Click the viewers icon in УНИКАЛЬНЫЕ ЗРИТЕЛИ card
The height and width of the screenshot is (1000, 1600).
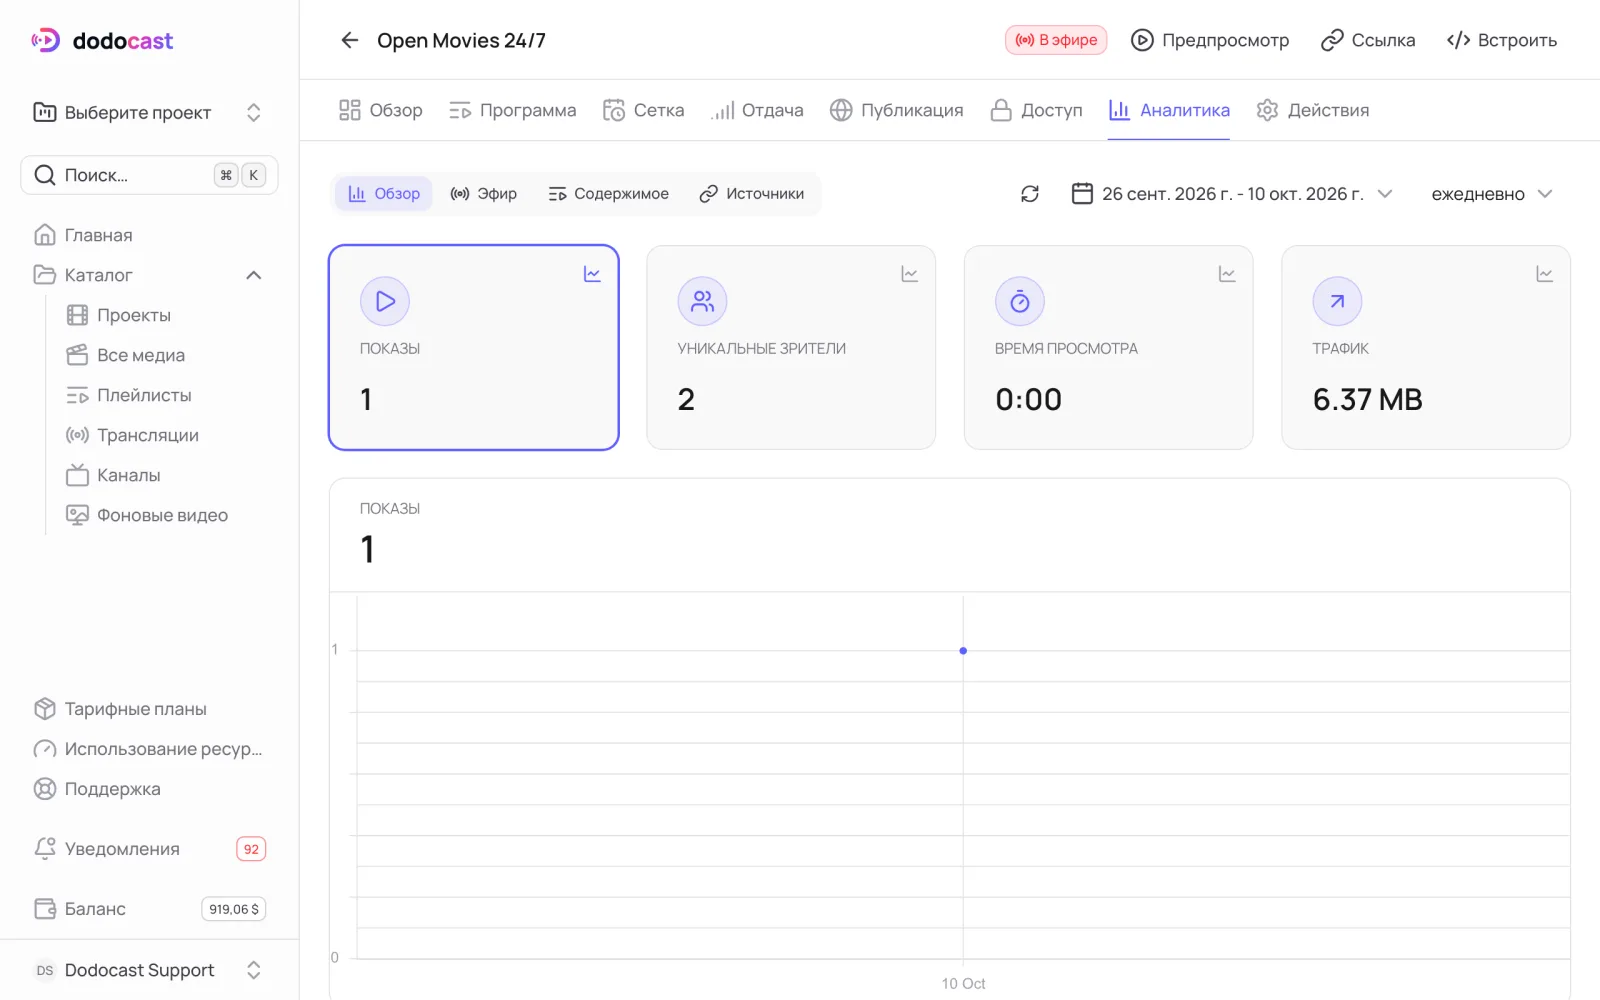coord(702,301)
